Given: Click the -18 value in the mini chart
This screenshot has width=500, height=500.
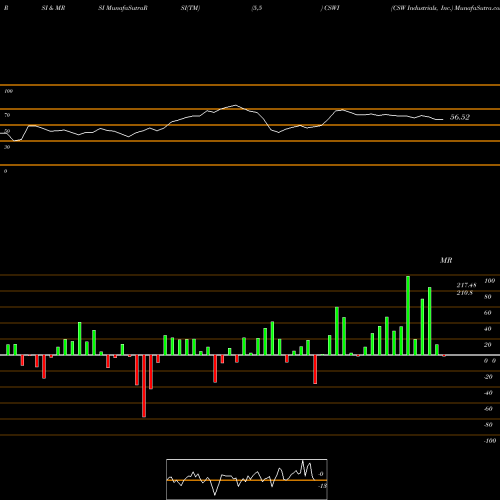Looking at the screenshot, I should pos(322,486).
